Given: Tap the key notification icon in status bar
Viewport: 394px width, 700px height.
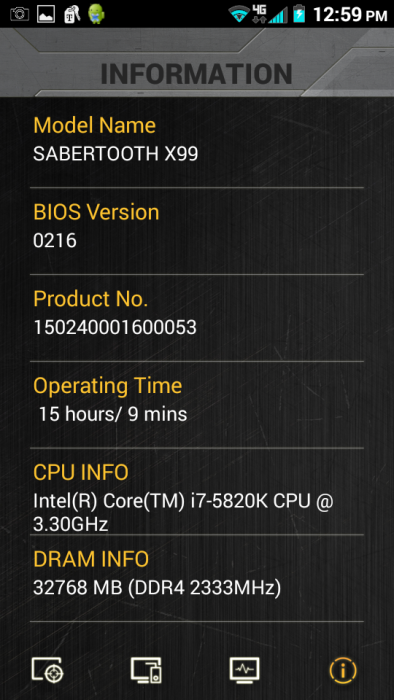Looking at the screenshot, I should pyautogui.click(x=71, y=14).
